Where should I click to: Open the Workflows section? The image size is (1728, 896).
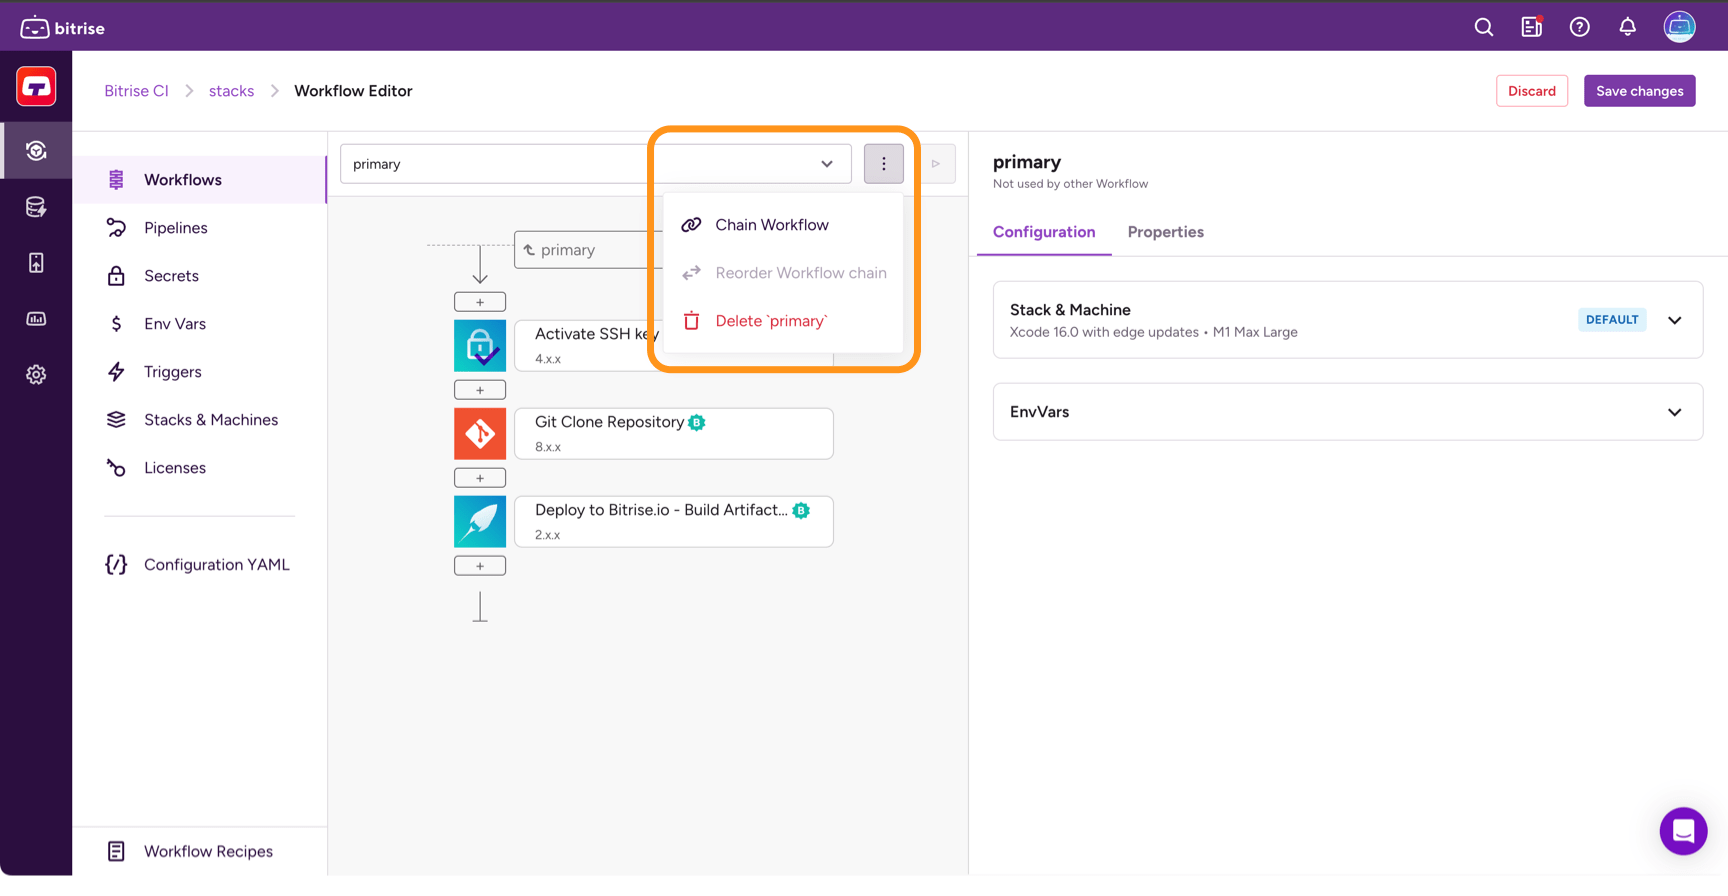[x=200, y=180]
